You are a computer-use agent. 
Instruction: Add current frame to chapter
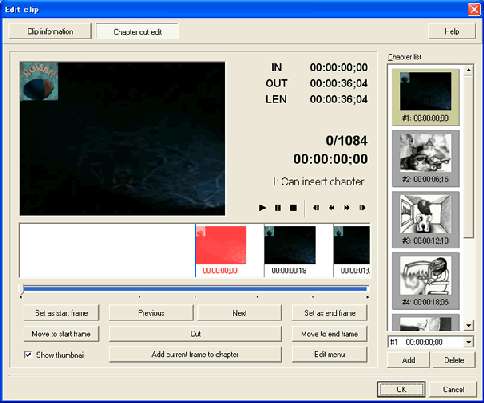click(x=195, y=354)
